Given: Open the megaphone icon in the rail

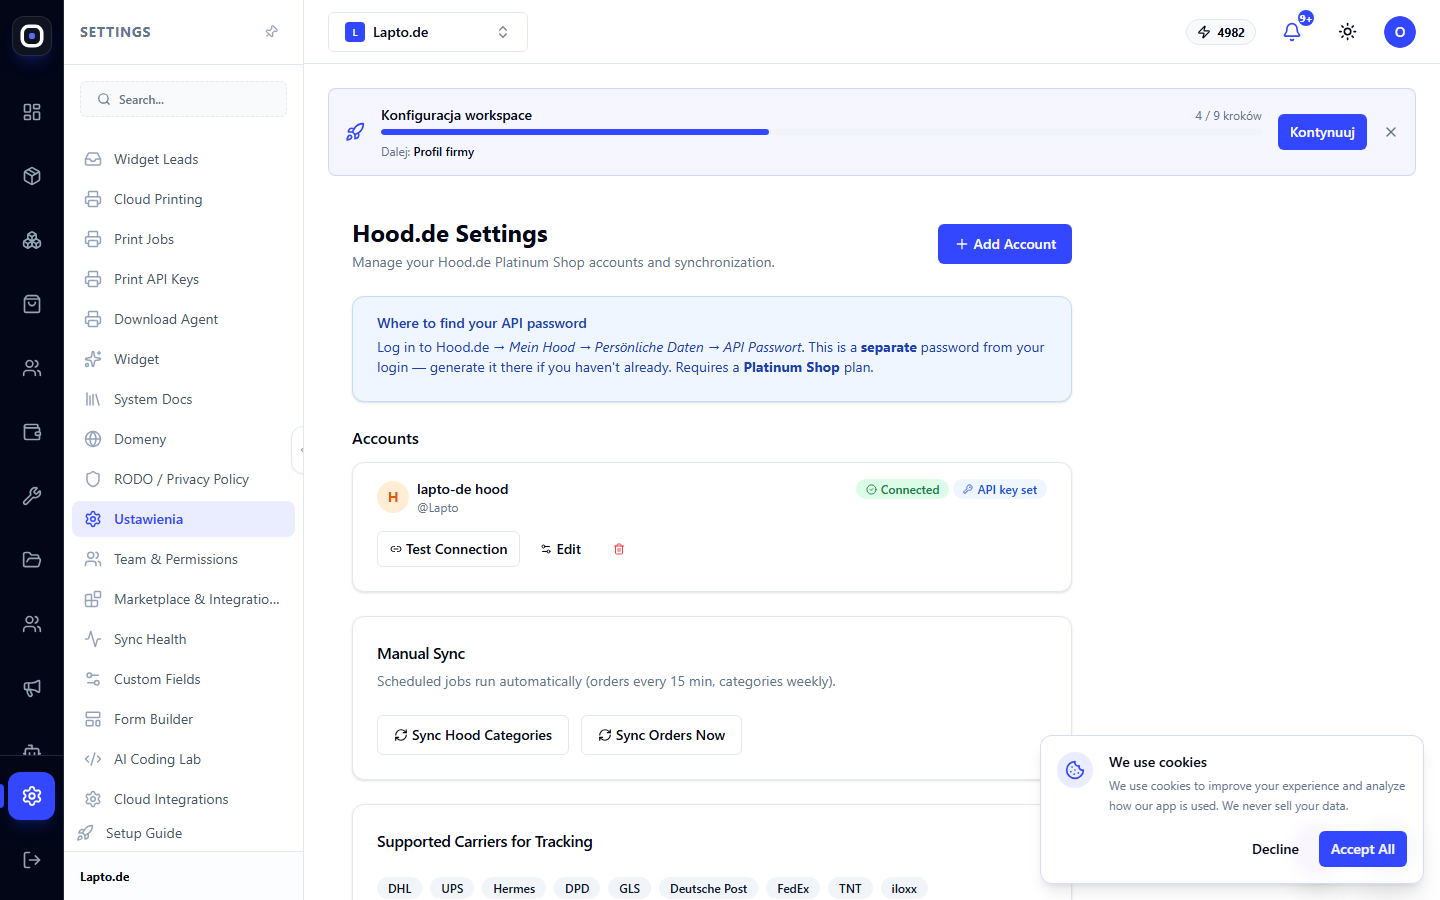Looking at the screenshot, I should [x=32, y=688].
